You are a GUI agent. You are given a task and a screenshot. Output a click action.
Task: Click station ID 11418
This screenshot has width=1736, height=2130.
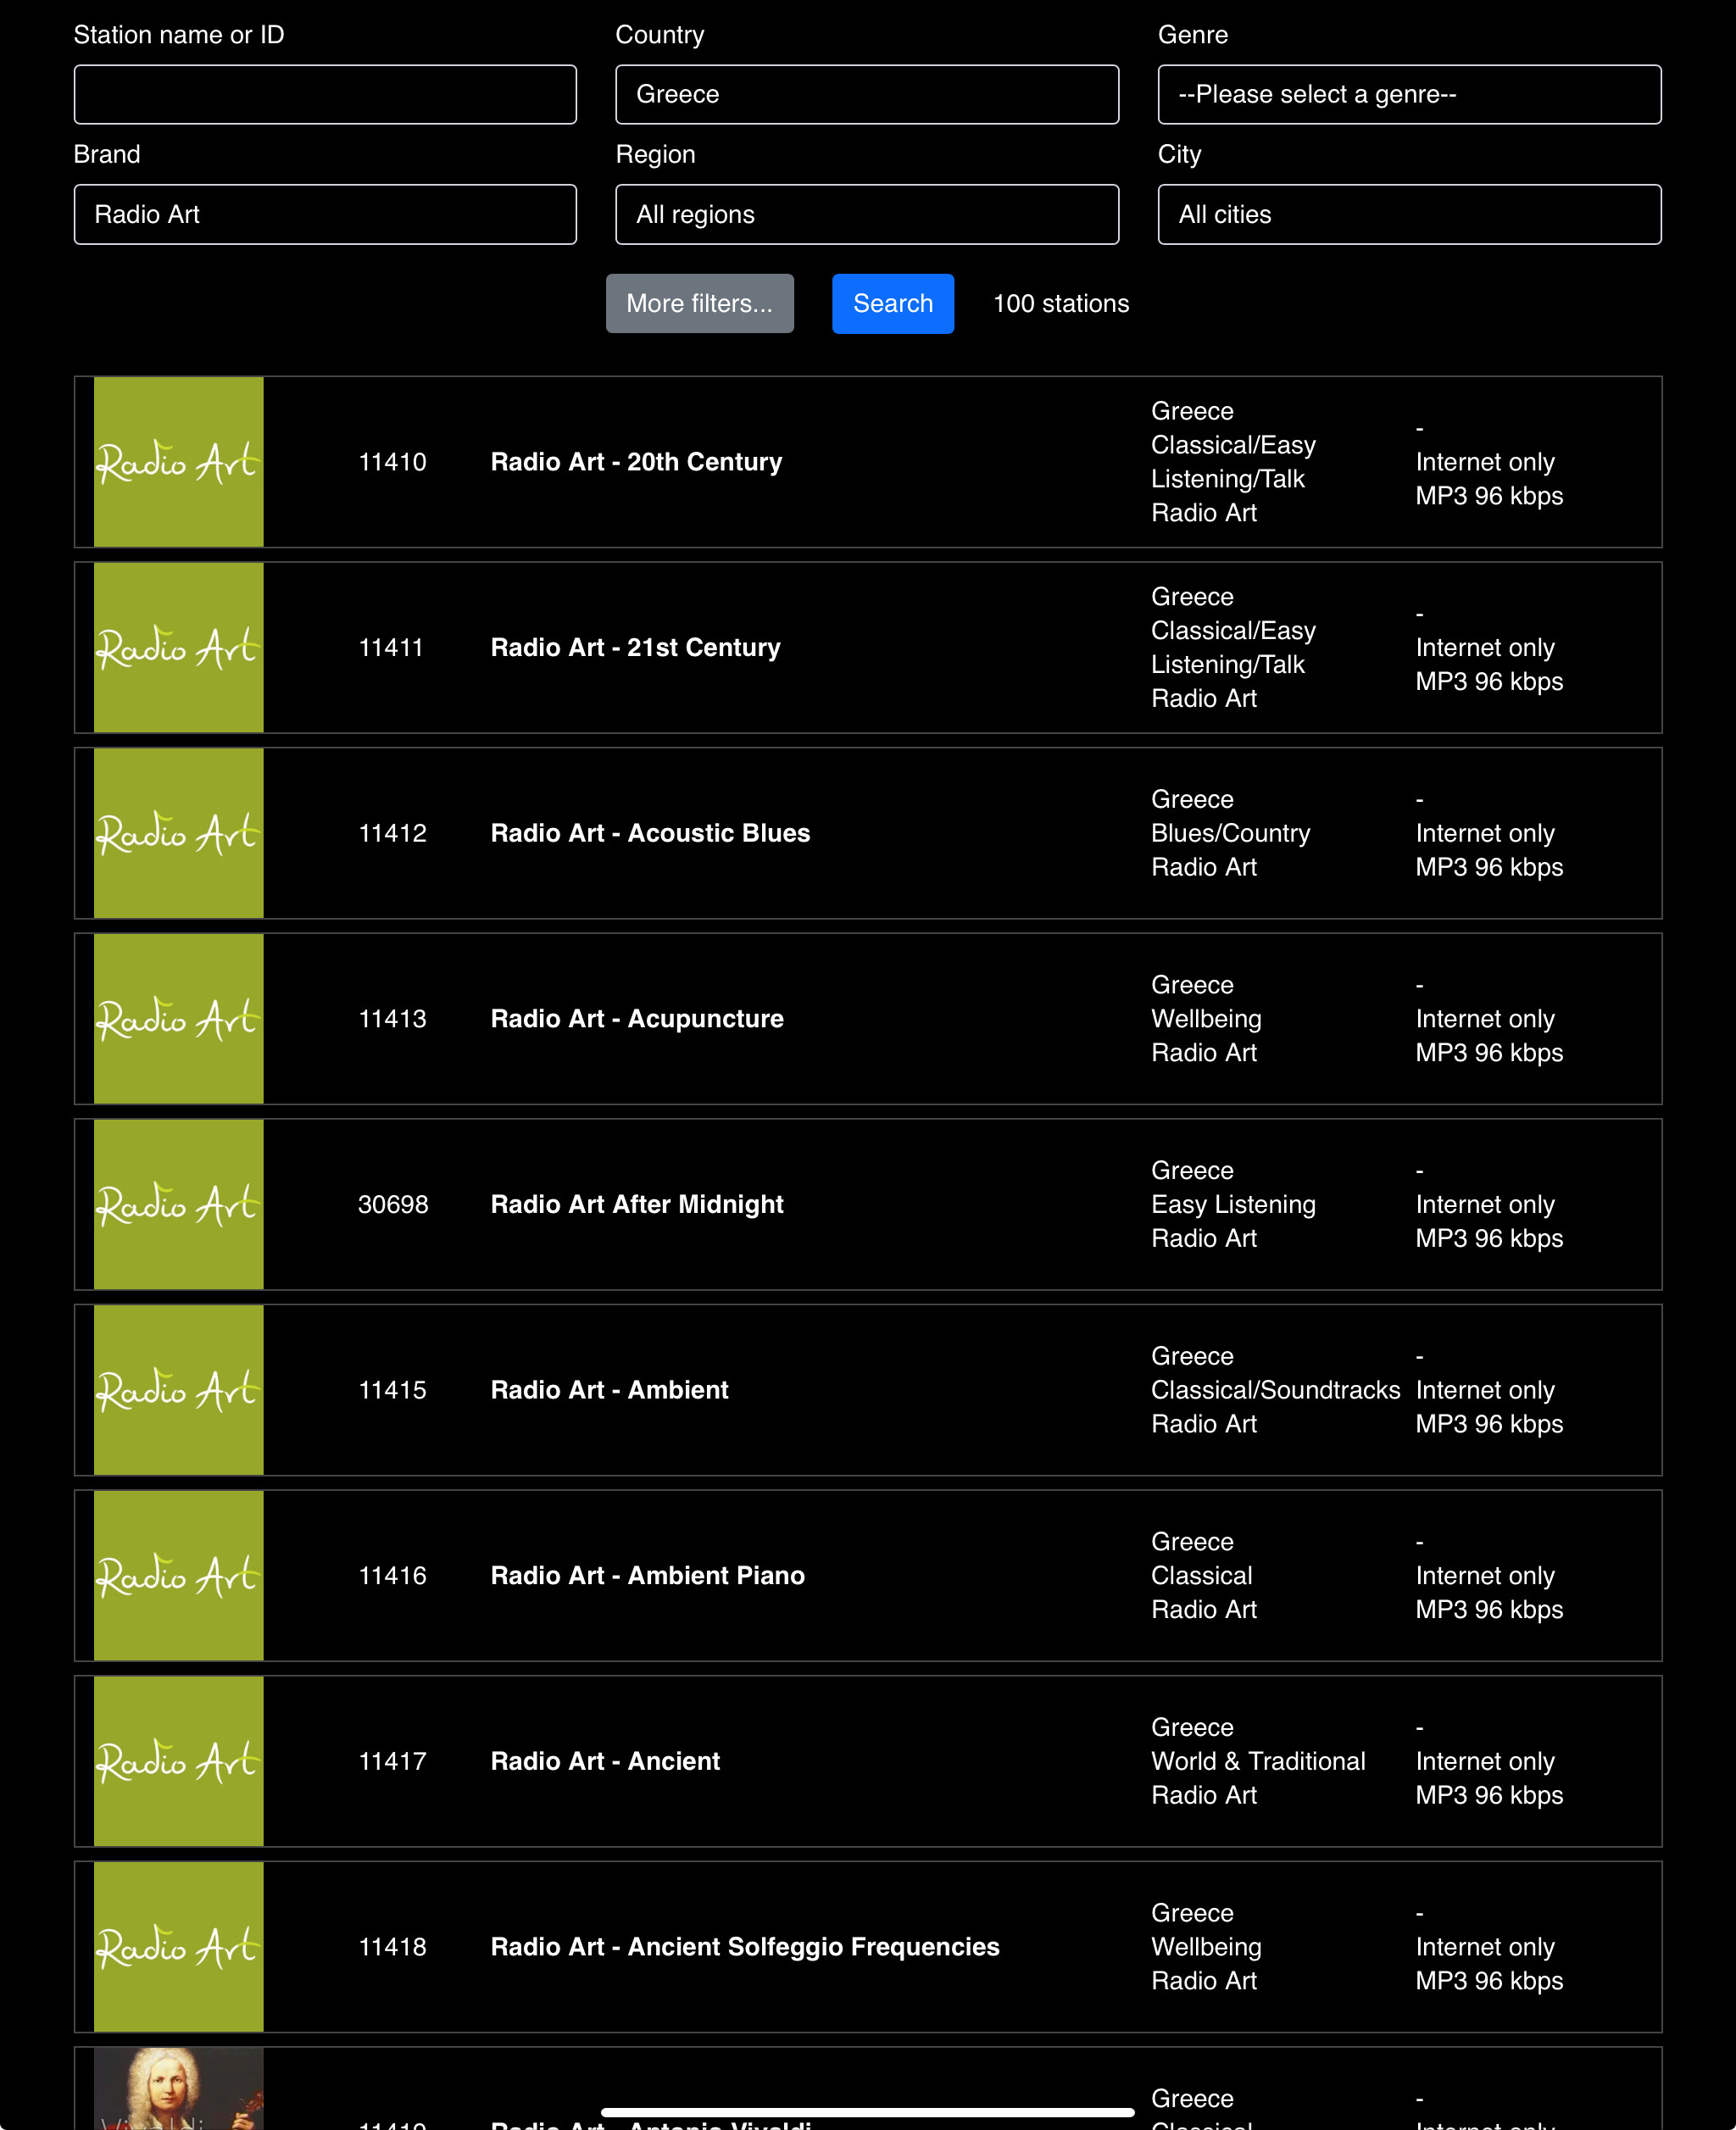point(392,1947)
